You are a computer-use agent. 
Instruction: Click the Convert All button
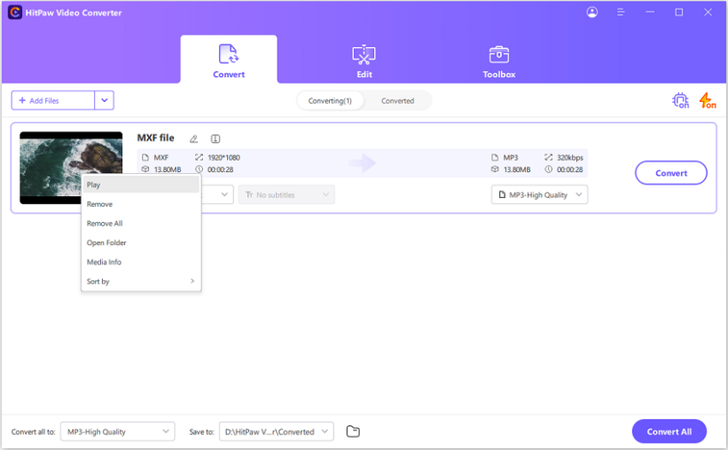(669, 431)
